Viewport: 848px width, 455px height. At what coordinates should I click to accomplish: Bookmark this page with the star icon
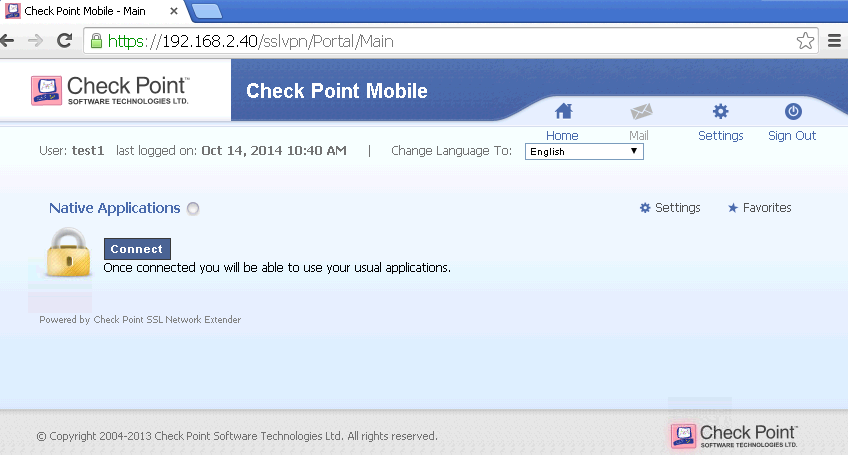(x=805, y=41)
